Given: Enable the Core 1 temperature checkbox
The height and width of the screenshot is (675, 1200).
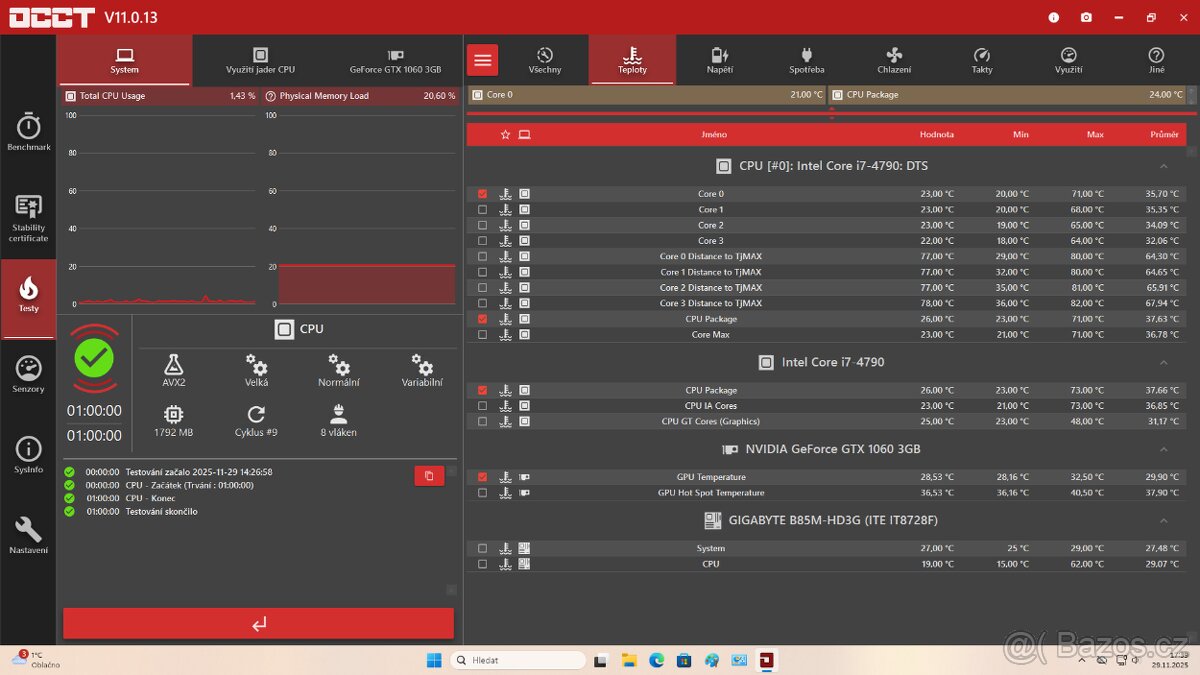Looking at the screenshot, I should coord(482,209).
